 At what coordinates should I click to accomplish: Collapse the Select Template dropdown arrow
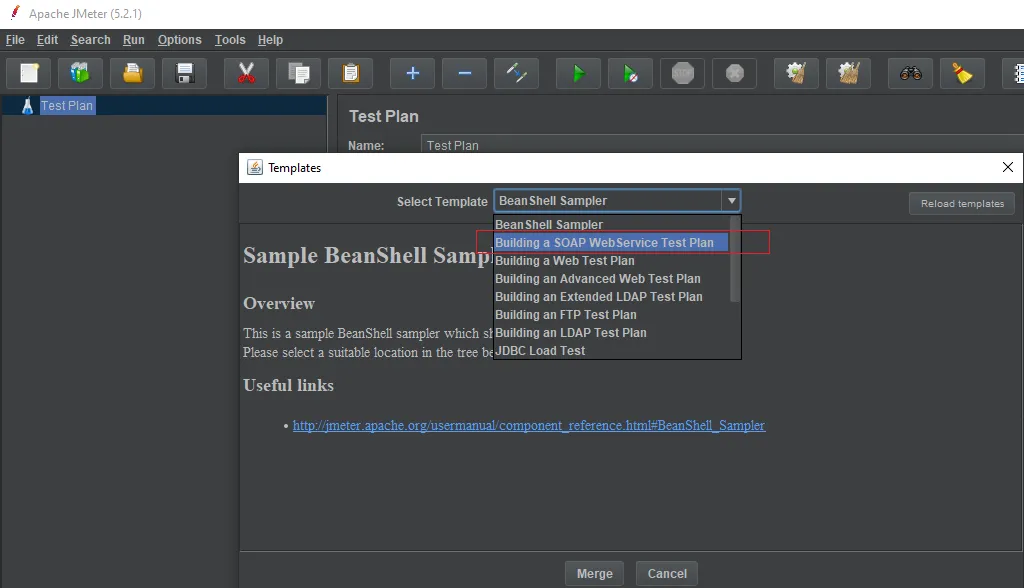pos(731,201)
